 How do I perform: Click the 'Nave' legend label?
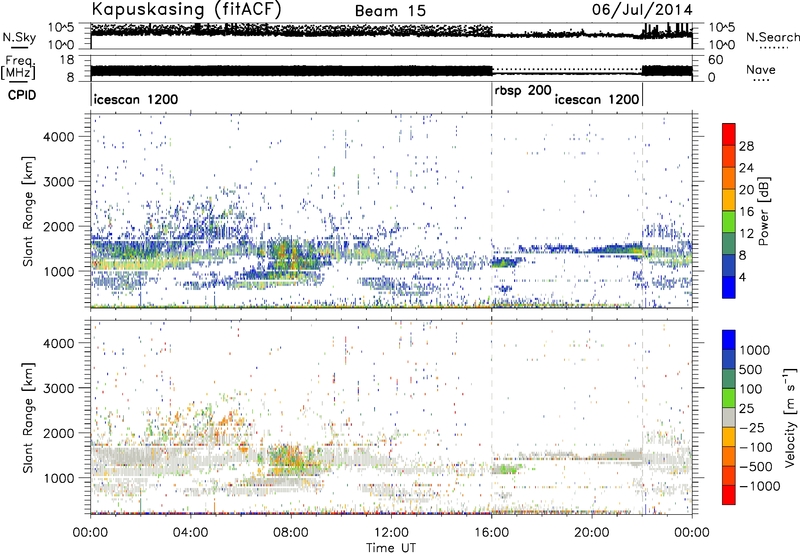[x=760, y=69]
